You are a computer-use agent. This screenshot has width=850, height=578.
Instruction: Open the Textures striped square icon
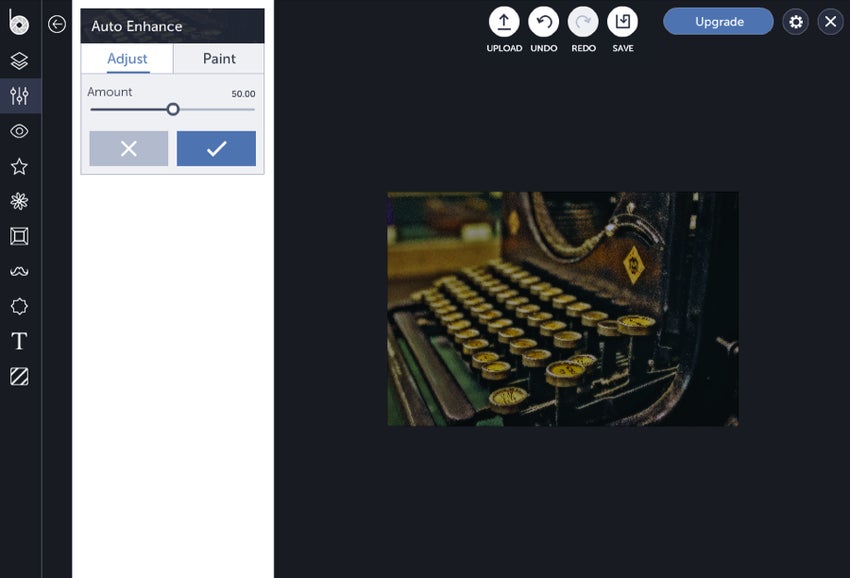(20, 376)
